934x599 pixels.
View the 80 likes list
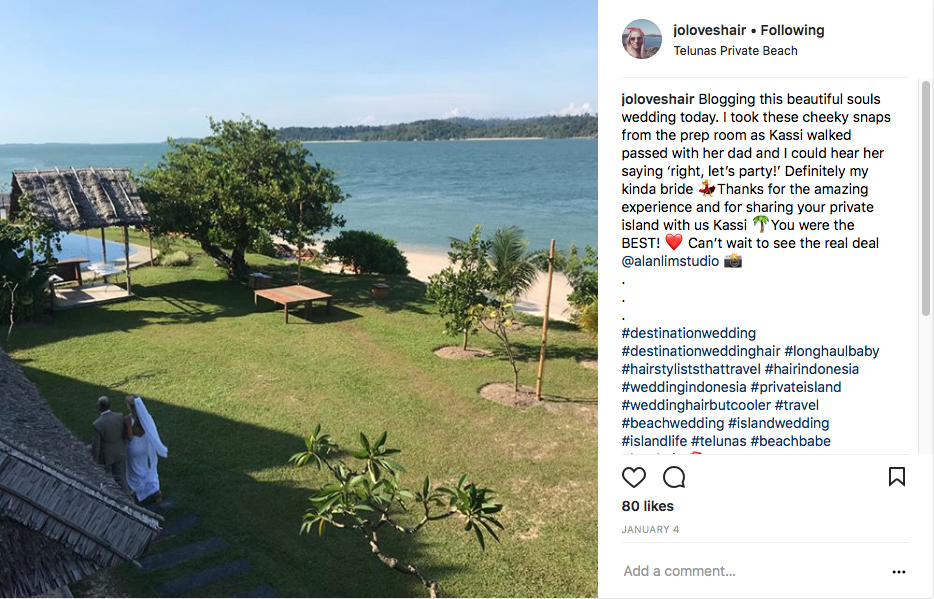pos(647,506)
